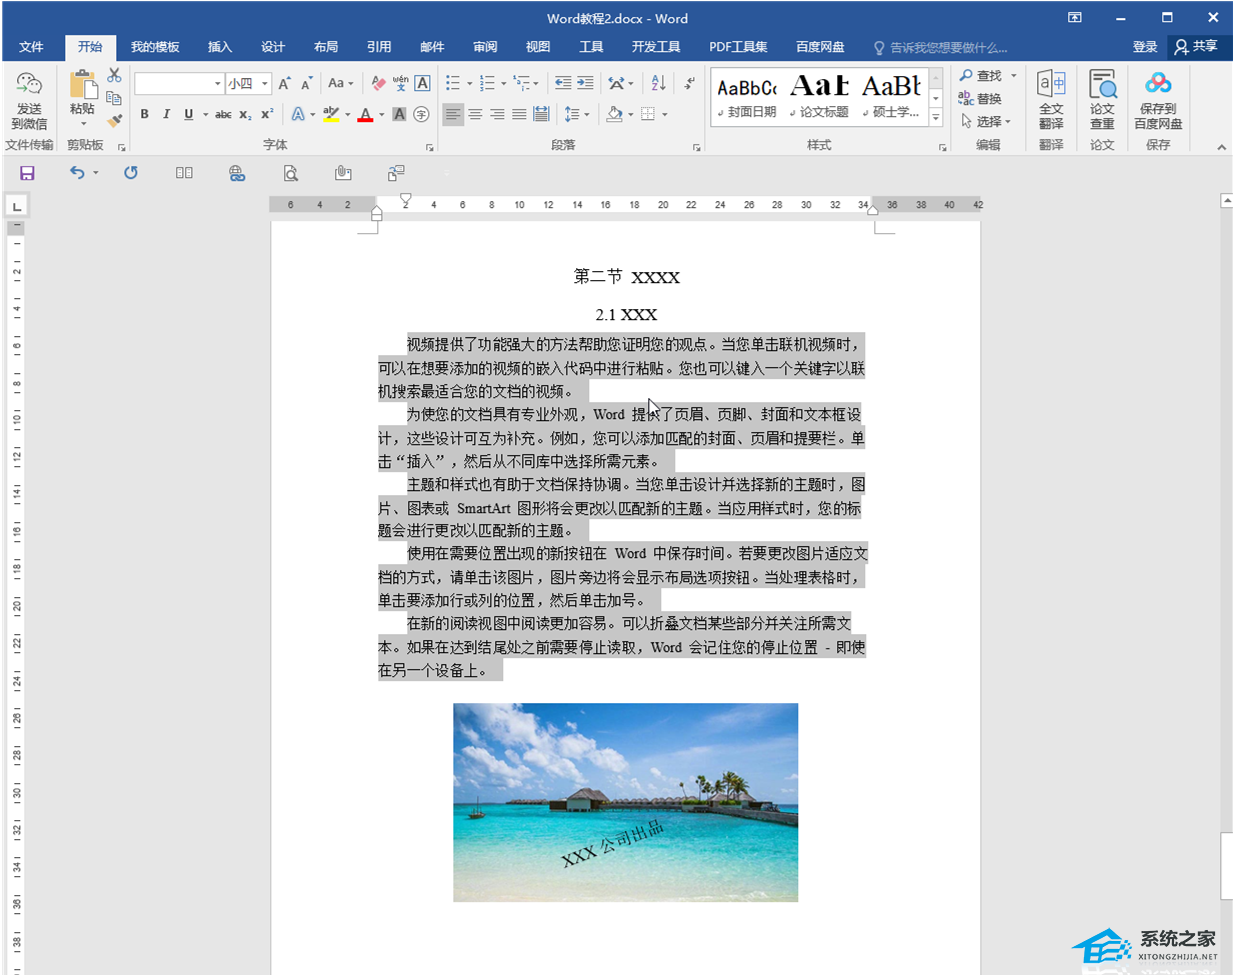The width and height of the screenshot is (1233, 975).
Task: Open the font size dropdown showing 小四
Action: pos(264,84)
